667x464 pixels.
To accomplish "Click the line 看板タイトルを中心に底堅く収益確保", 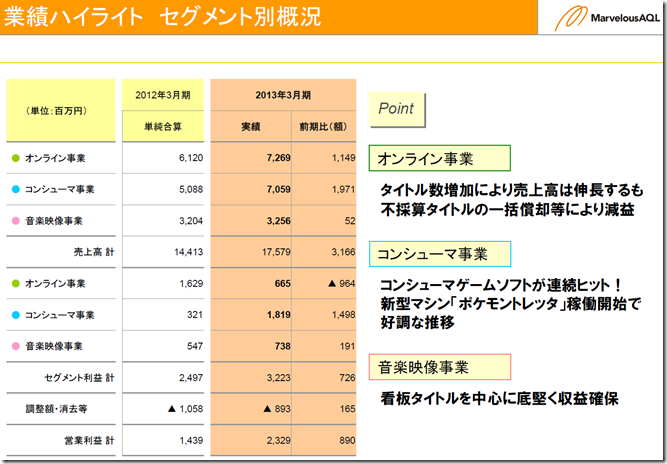I will coord(499,399).
